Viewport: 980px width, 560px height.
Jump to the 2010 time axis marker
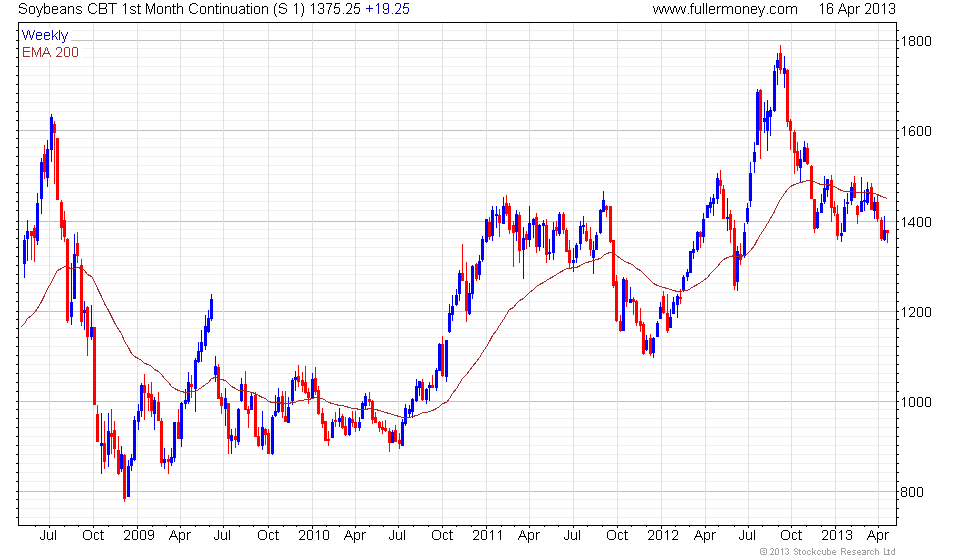click(314, 535)
